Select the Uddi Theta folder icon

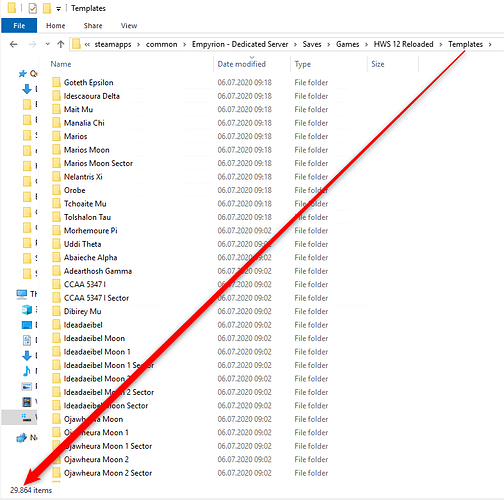point(56,244)
